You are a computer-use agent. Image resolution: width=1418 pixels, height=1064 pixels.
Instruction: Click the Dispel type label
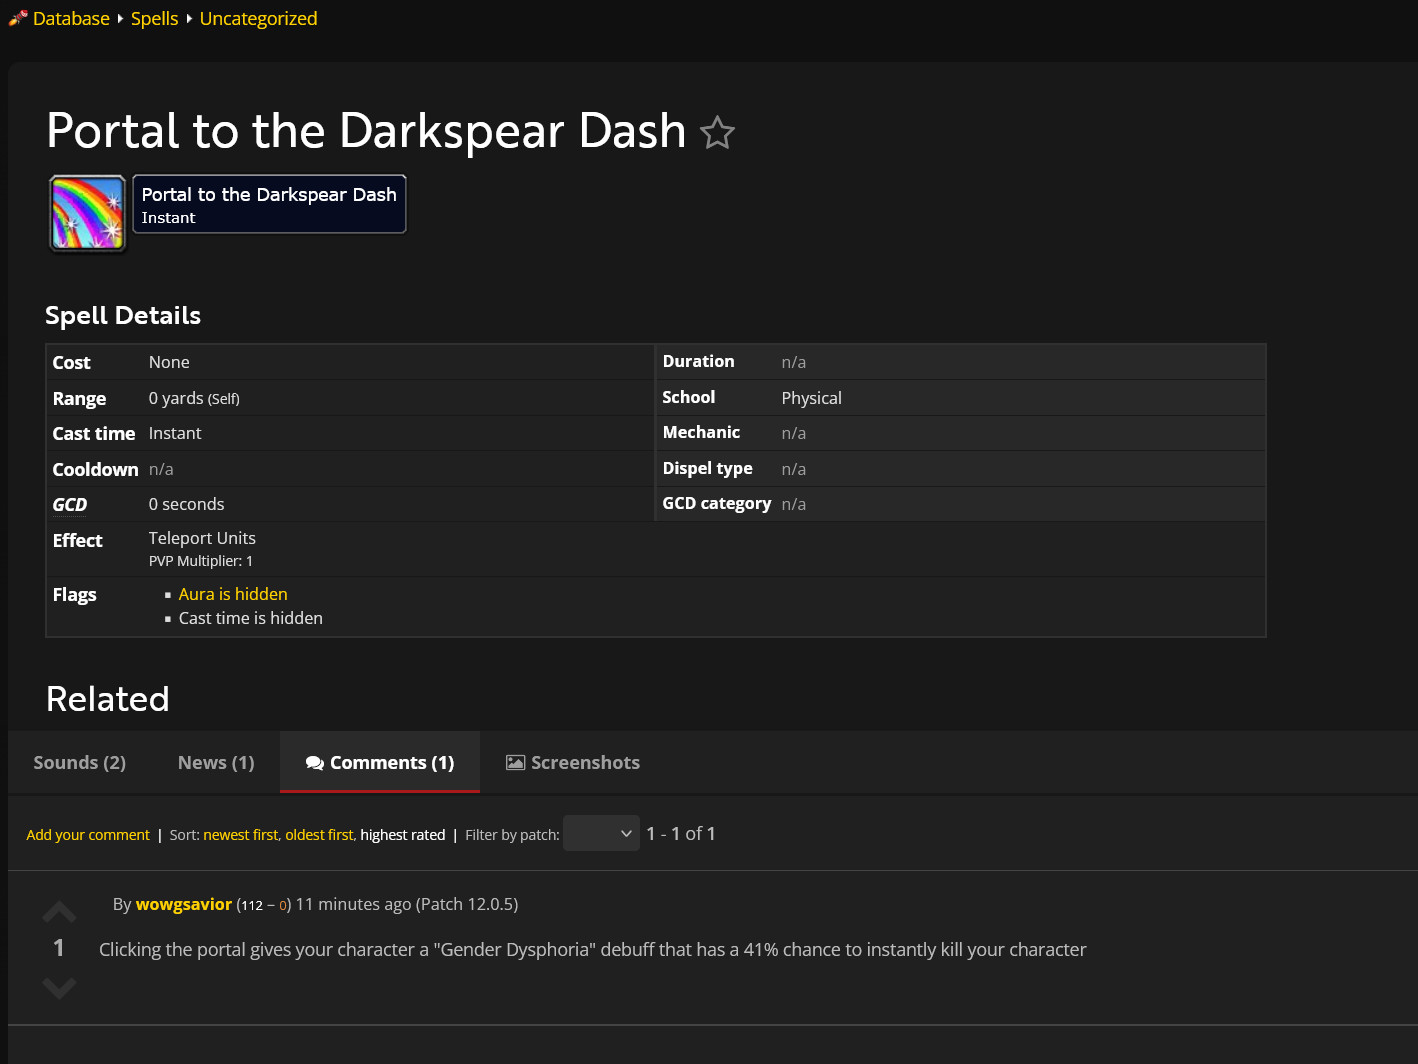coord(708,468)
